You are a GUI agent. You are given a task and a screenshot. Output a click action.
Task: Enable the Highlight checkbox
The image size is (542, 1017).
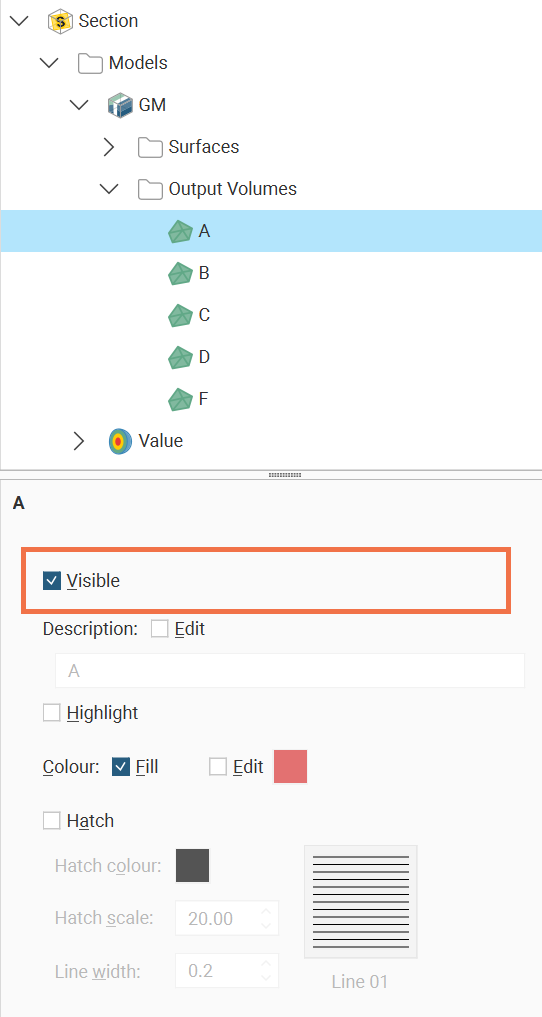[x=52, y=713]
